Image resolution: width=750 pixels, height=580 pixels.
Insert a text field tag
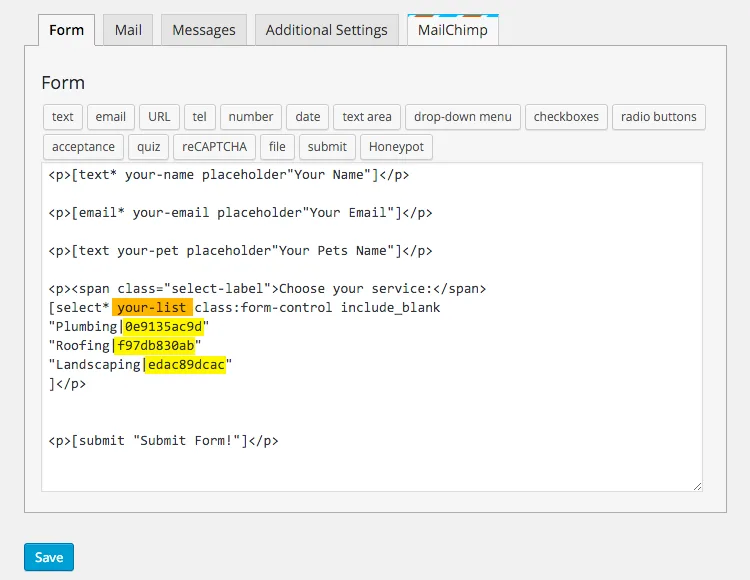[63, 117]
